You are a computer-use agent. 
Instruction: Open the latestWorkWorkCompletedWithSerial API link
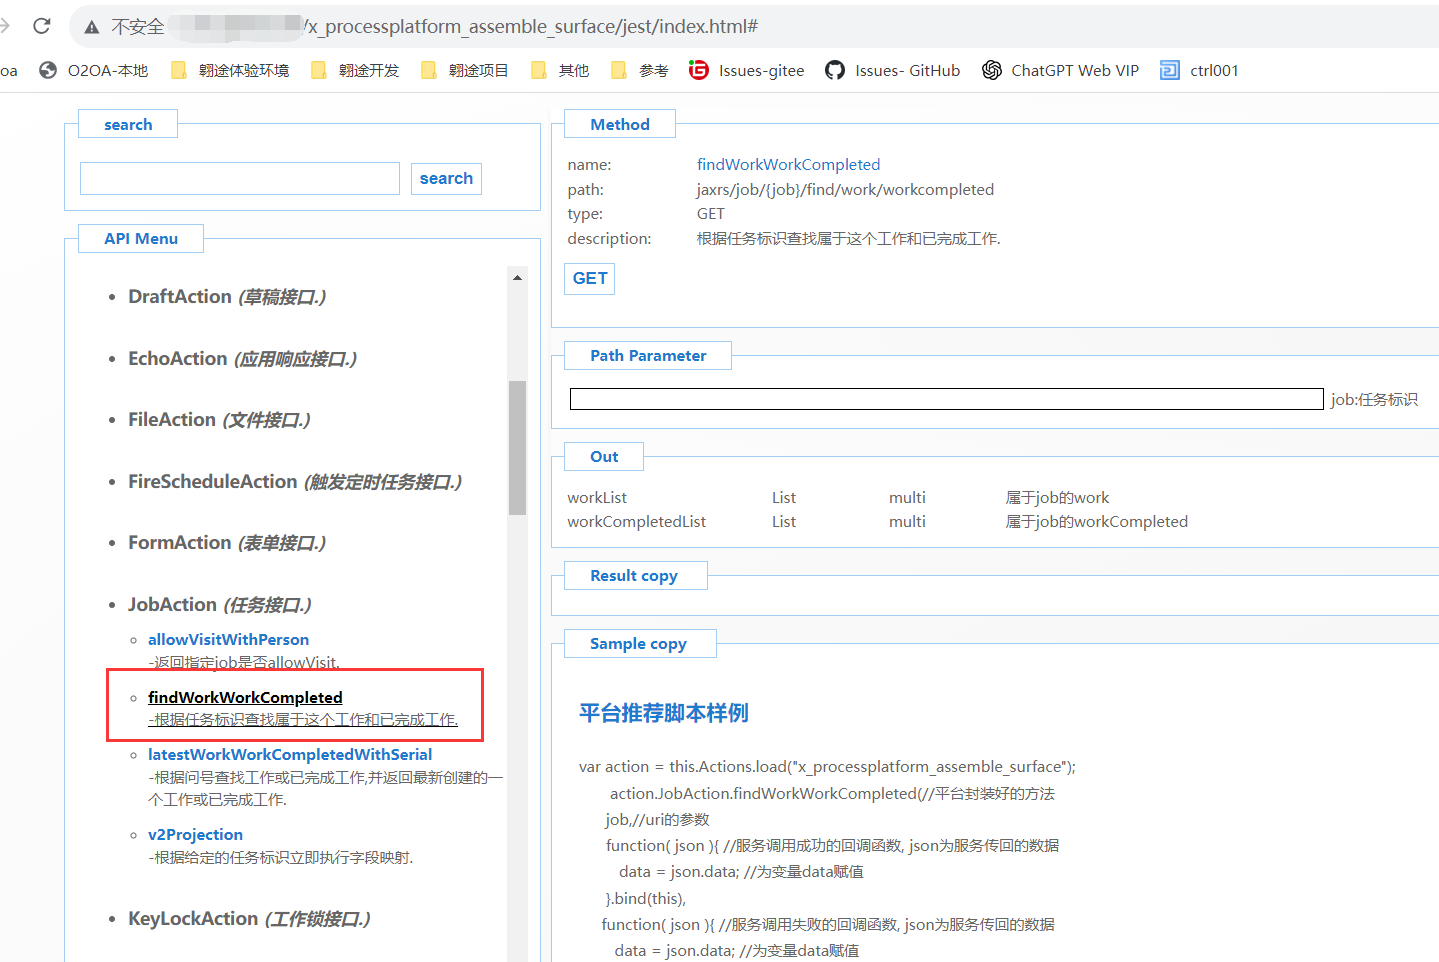(x=290, y=755)
